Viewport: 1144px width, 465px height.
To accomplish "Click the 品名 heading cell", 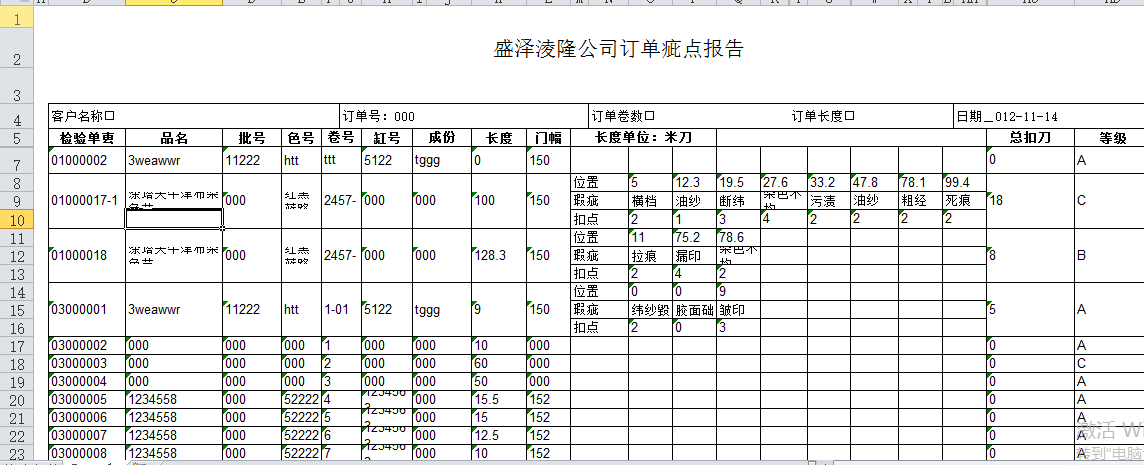I will coord(174,138).
